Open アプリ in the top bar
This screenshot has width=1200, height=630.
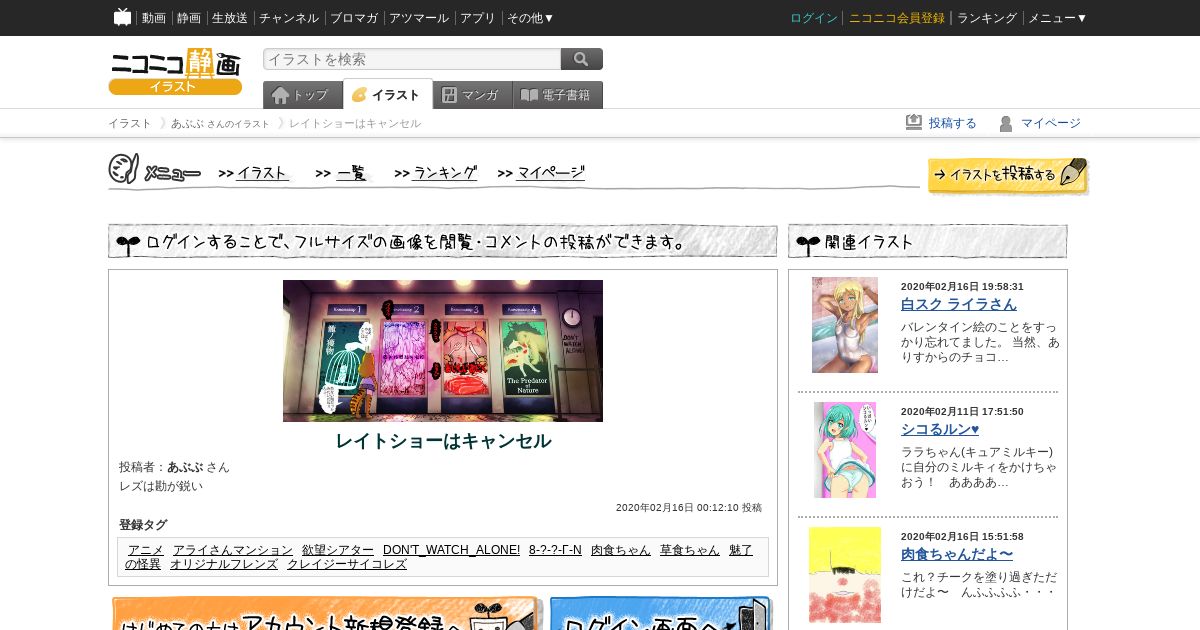(x=478, y=18)
